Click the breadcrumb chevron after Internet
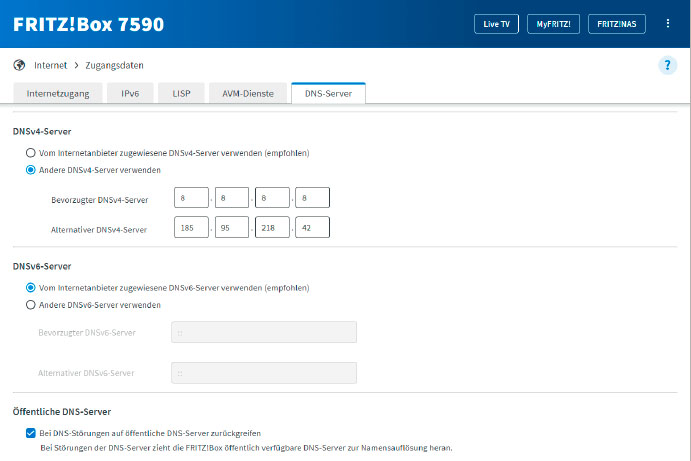This screenshot has height=461, width=691. point(76,65)
